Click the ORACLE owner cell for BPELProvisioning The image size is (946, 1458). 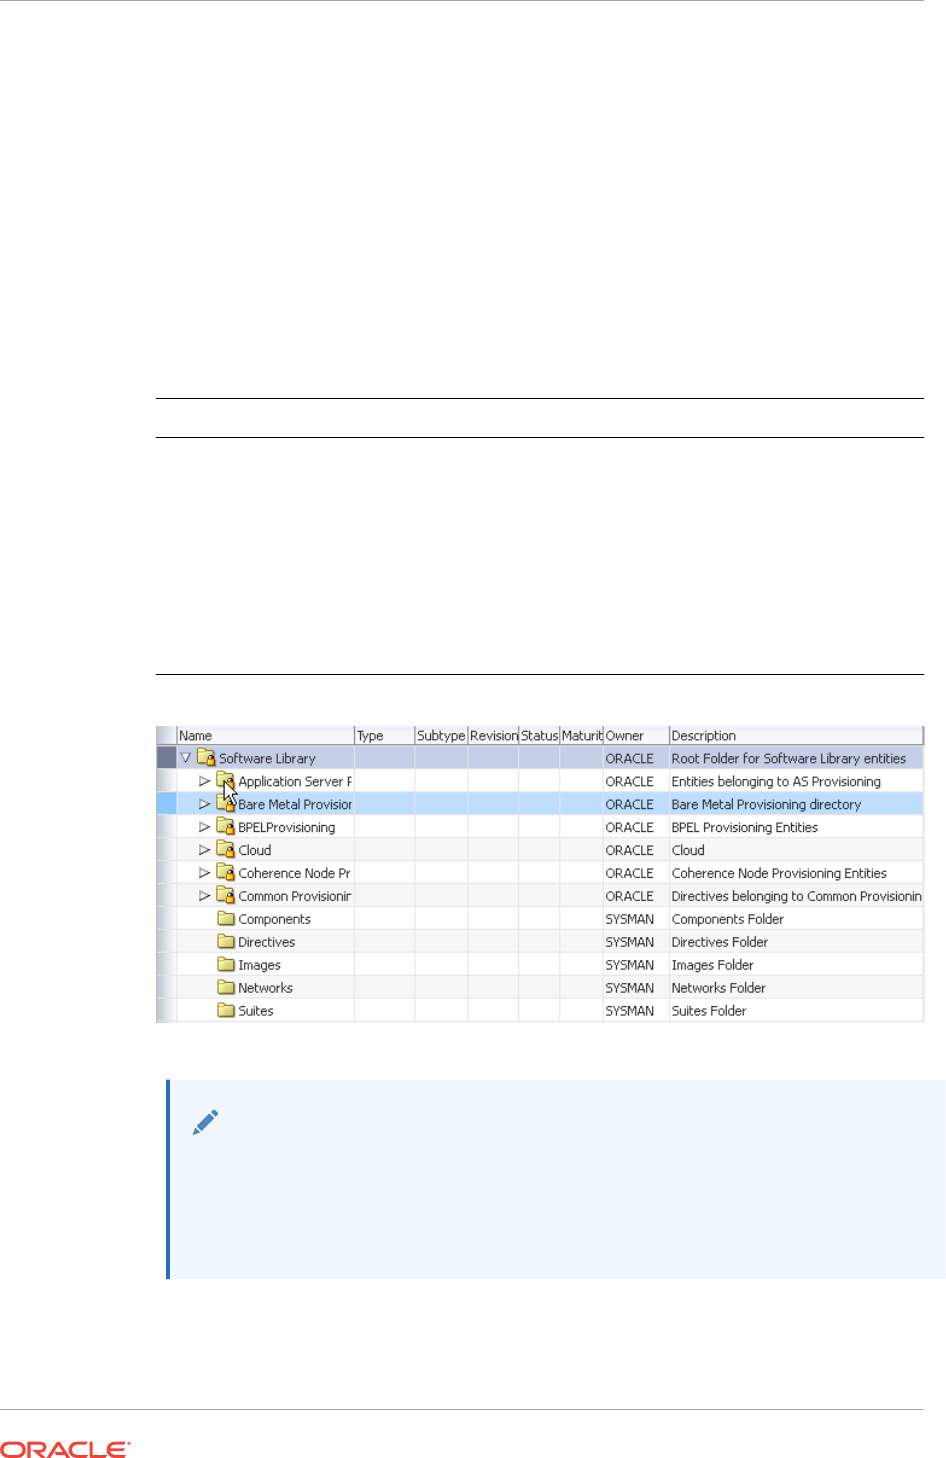click(630, 828)
